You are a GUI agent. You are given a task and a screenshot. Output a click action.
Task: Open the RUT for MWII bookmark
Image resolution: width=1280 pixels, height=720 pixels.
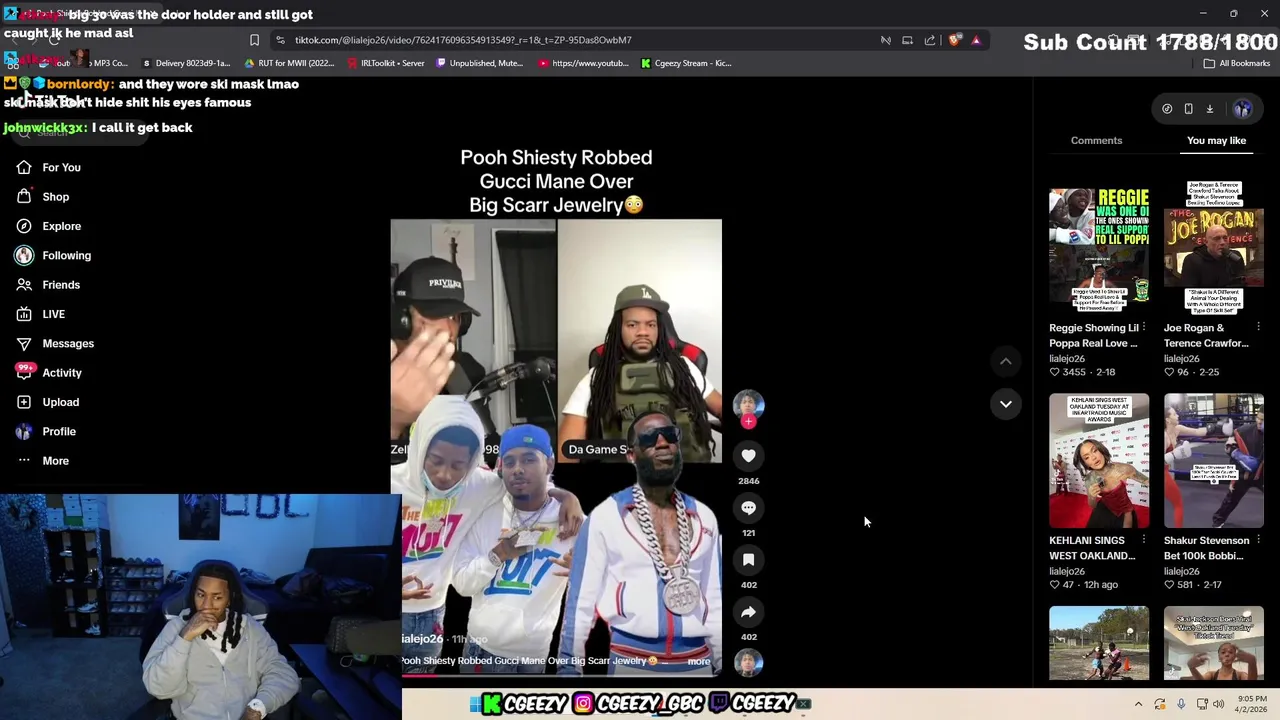(x=289, y=63)
